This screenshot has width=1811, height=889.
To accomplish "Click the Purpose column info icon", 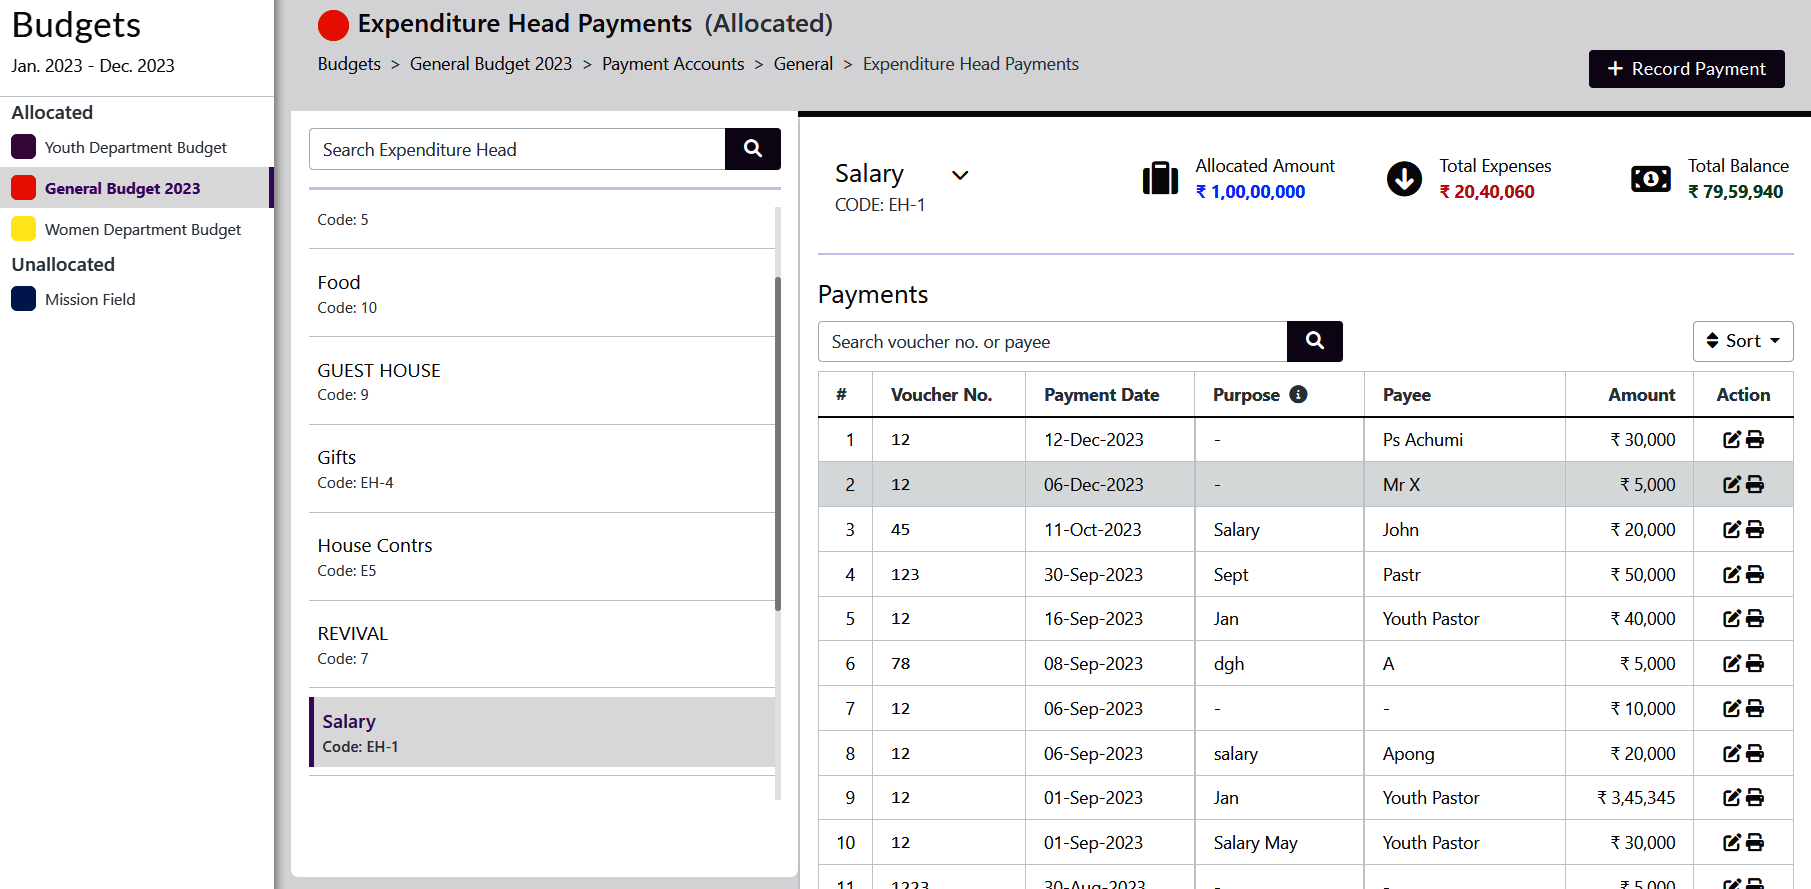I will coord(1298,394).
